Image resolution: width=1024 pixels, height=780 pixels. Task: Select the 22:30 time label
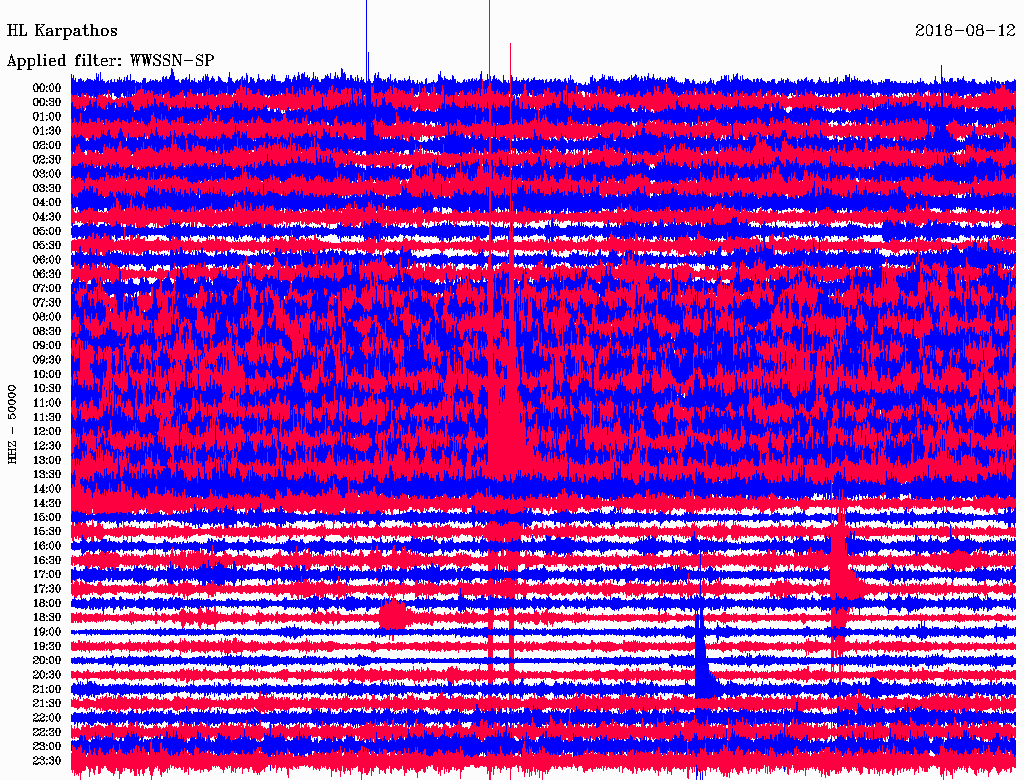coord(47,732)
